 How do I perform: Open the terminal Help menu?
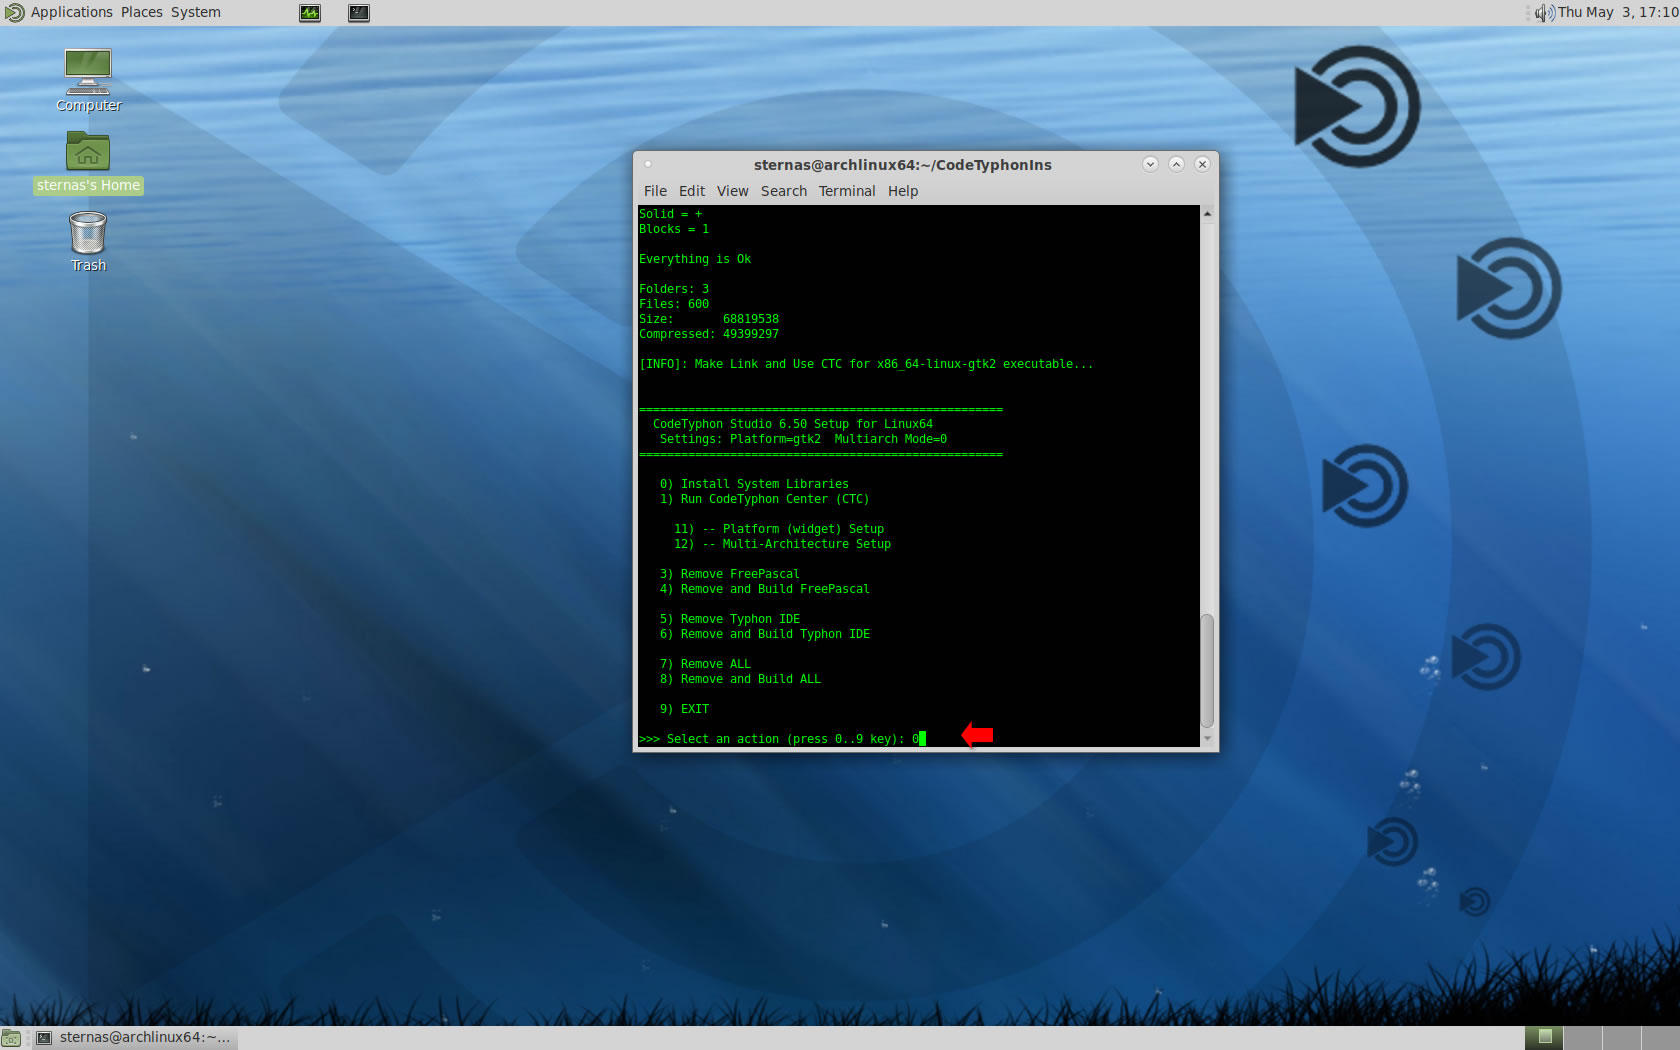point(903,191)
